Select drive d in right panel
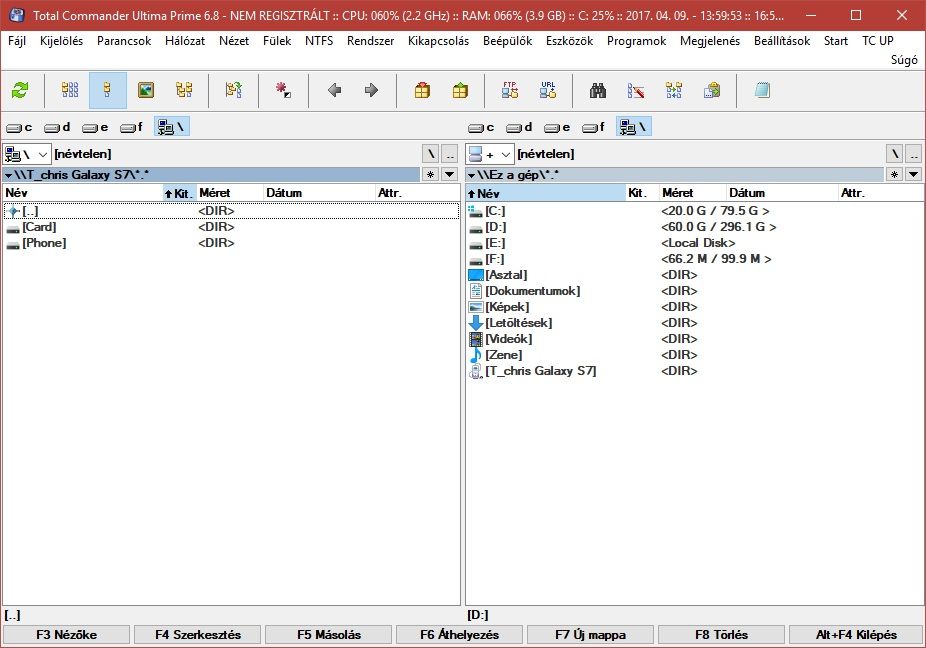This screenshot has width=926, height=648. click(519, 127)
